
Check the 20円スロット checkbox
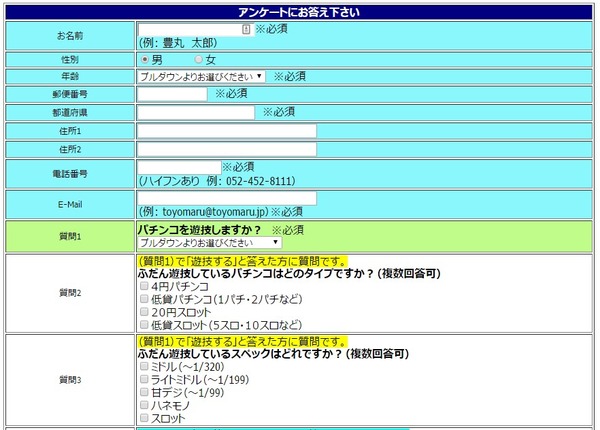point(144,311)
